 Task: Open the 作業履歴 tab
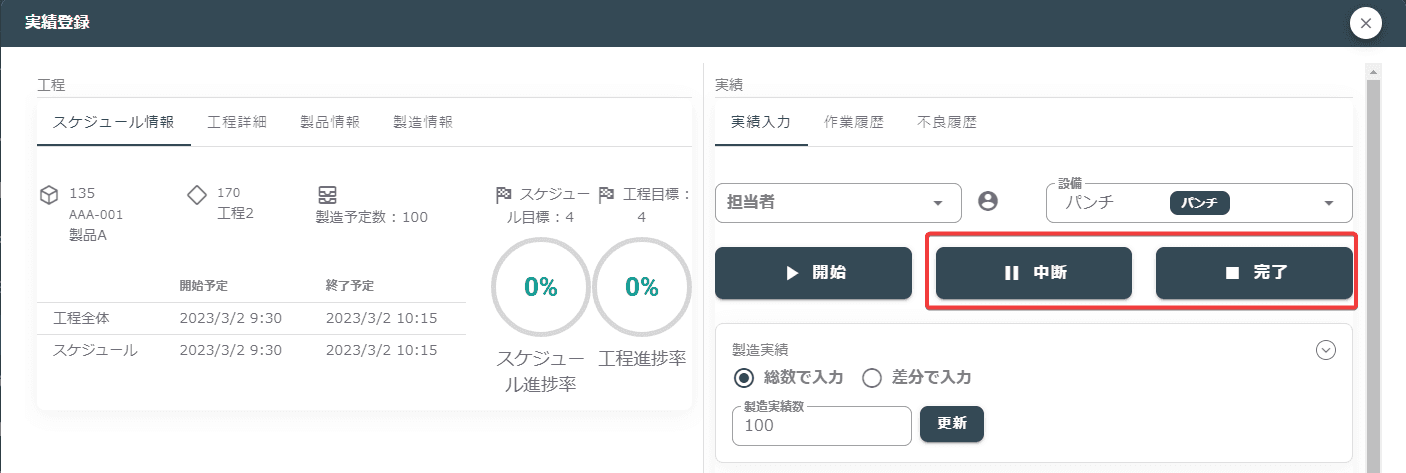pyautogui.click(x=854, y=122)
